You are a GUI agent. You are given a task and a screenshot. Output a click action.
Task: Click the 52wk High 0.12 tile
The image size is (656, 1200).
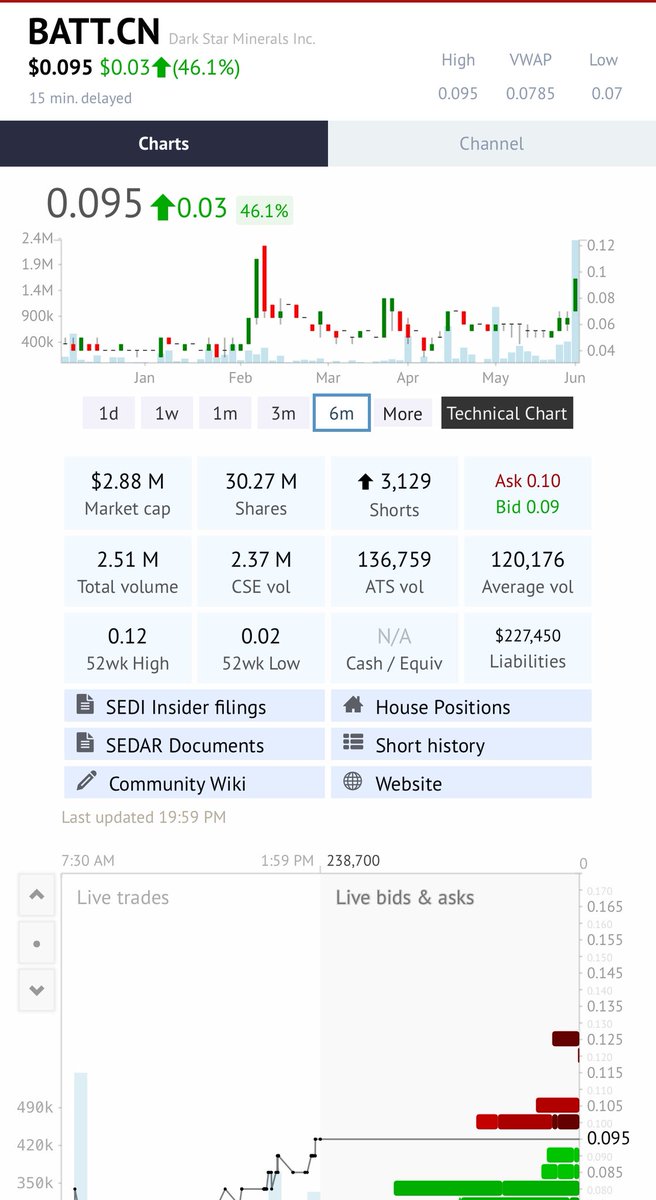(x=128, y=649)
